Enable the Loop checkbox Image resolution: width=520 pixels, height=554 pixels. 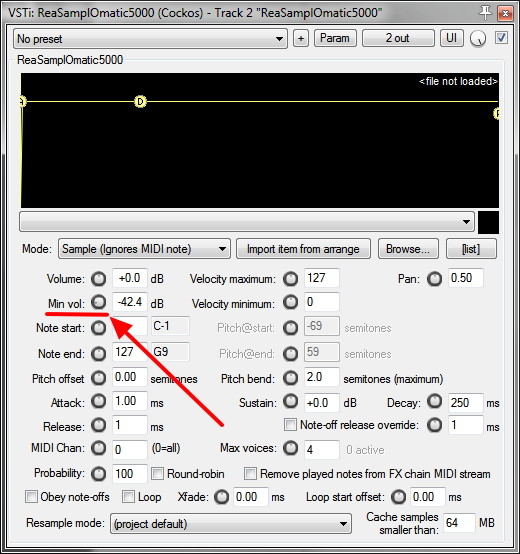coord(128,496)
